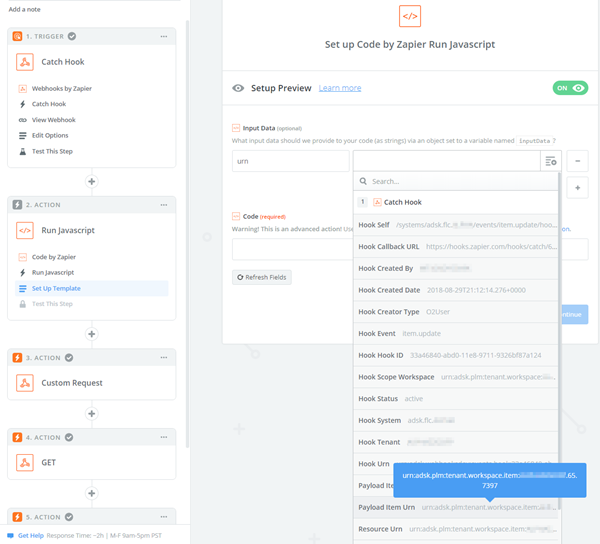Image resolution: width=600 pixels, height=544 pixels.
Task: Collapse the Catch Hook group header in dropdown
Action: (456, 202)
